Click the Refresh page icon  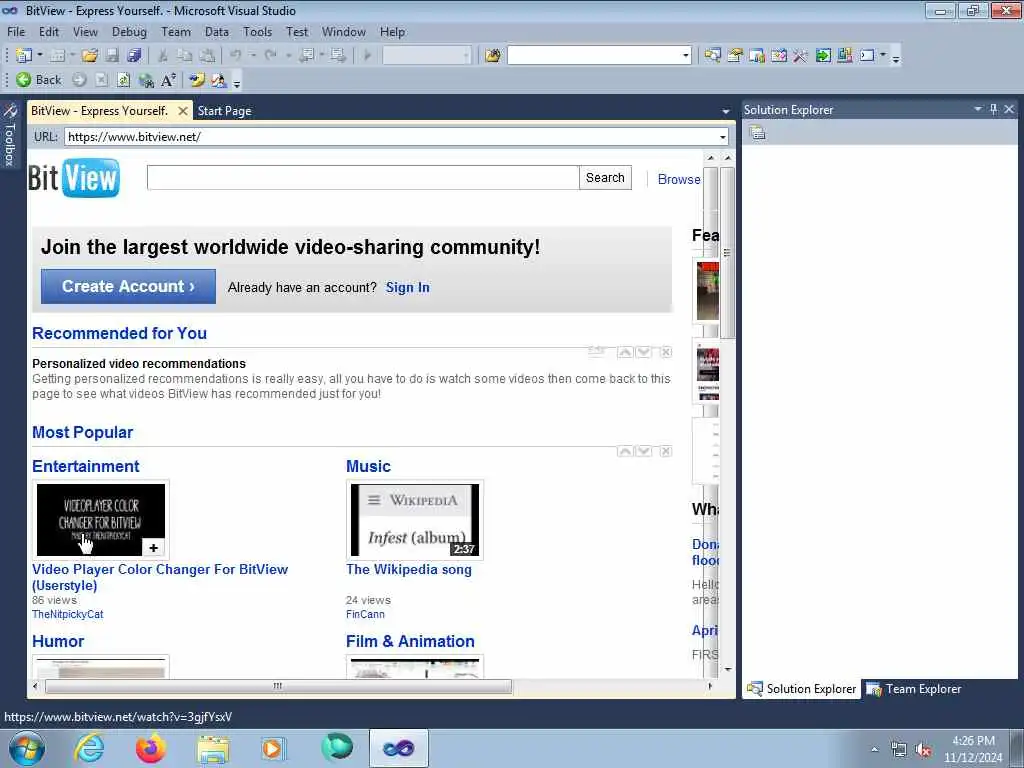123,80
